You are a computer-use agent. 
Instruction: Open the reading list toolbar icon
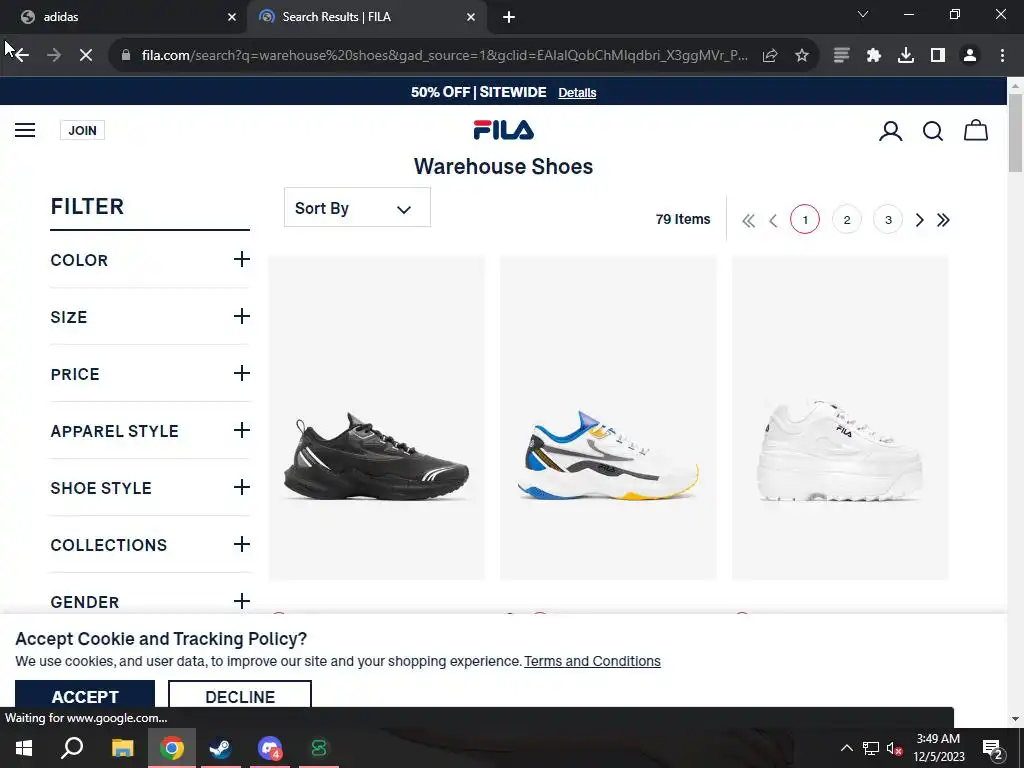(842, 56)
